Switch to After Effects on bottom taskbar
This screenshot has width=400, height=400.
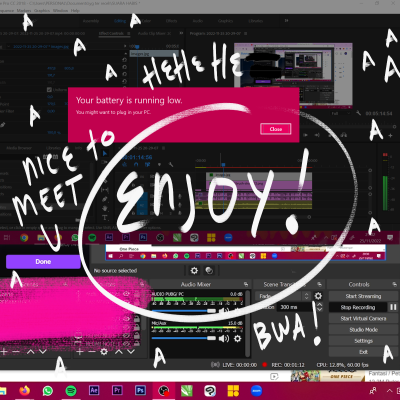(x=94, y=390)
